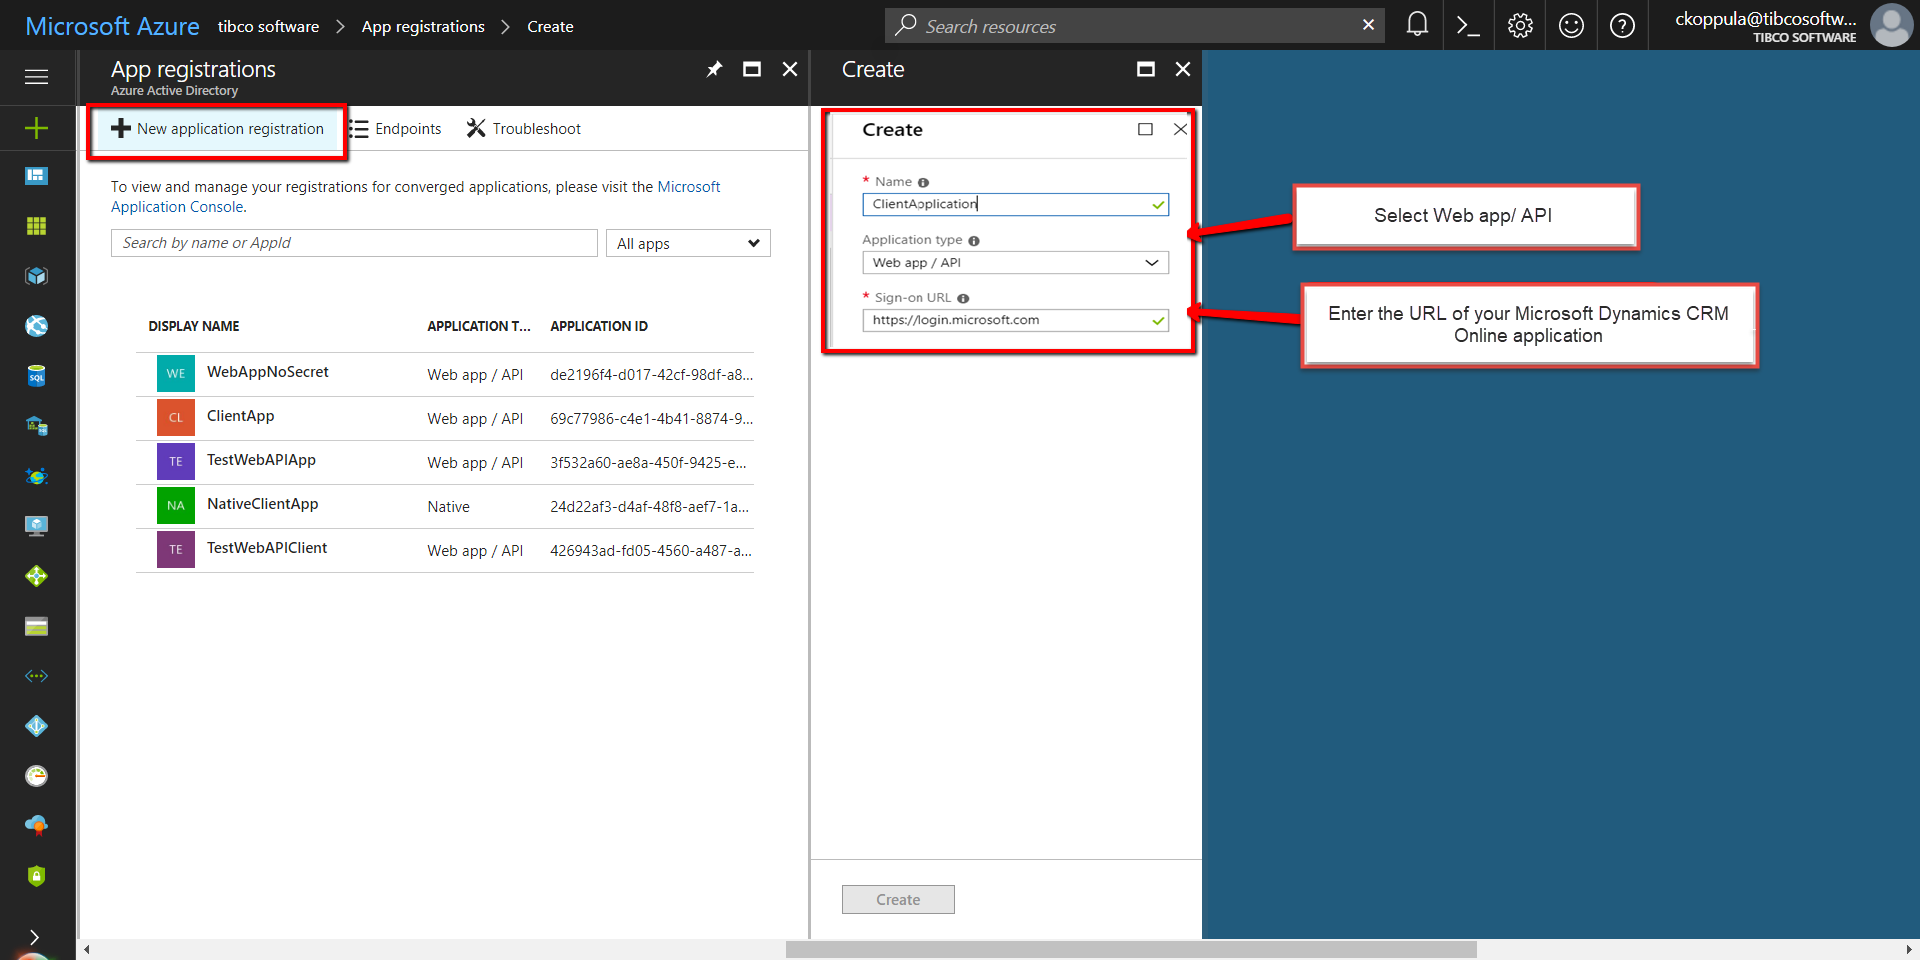Expand the All apps filter dropdown
This screenshot has width=1920, height=960.
click(x=687, y=243)
